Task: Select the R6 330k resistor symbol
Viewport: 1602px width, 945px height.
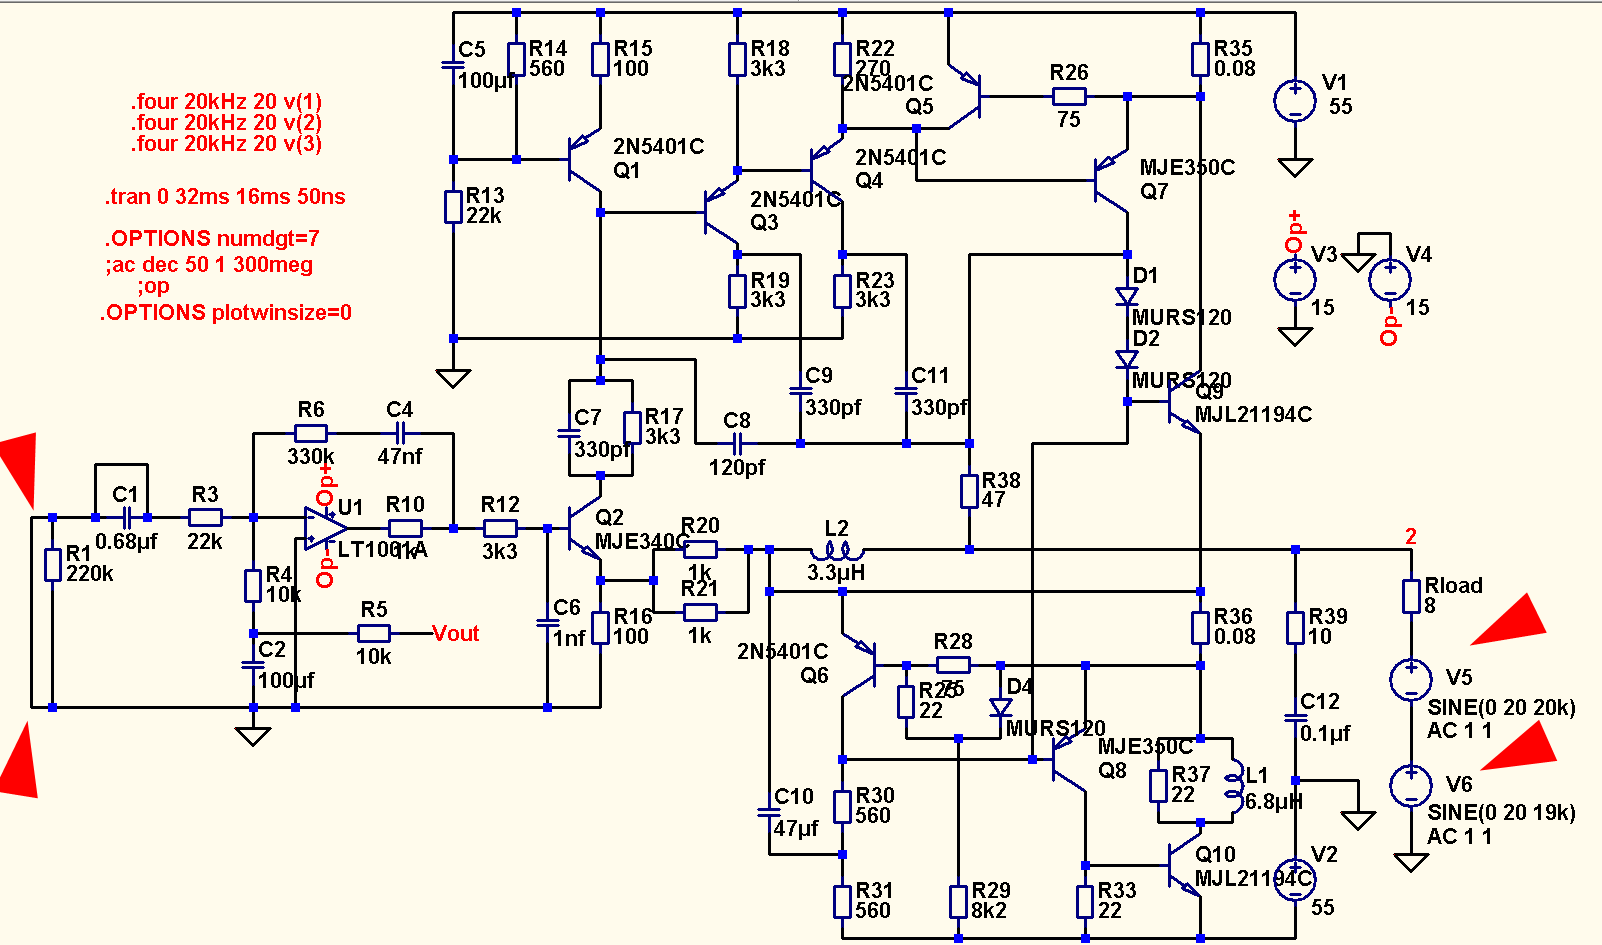Action: pyautogui.click(x=311, y=433)
